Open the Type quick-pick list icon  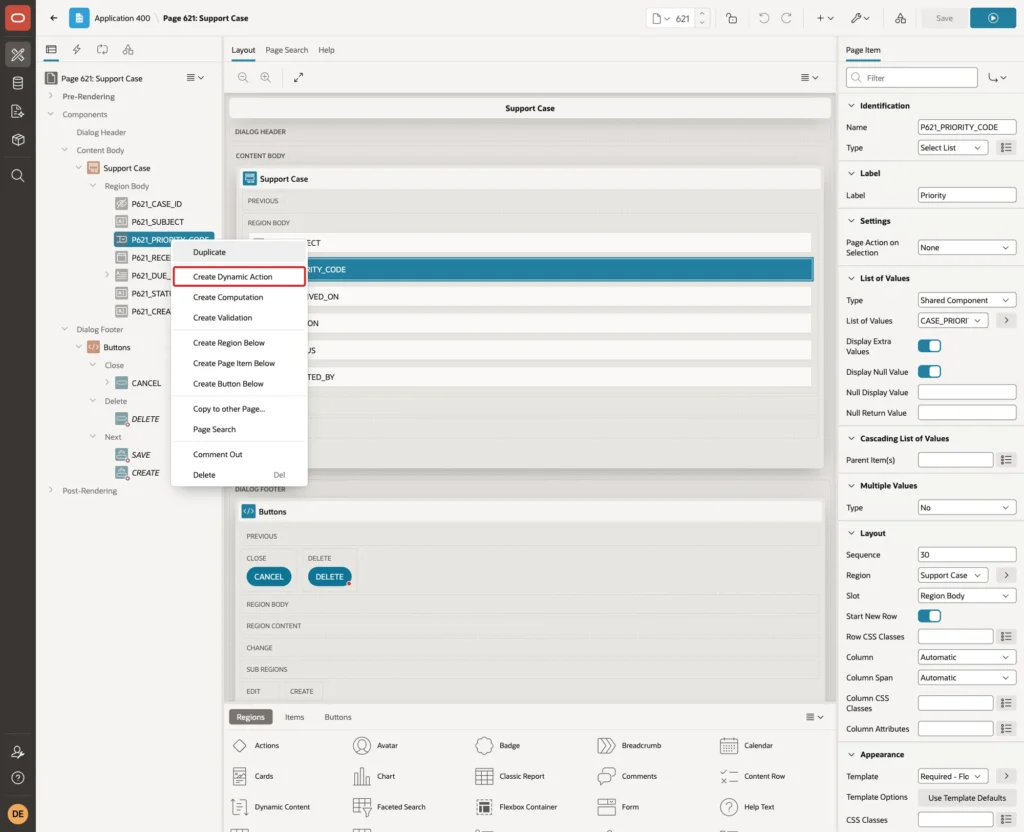(x=1006, y=148)
